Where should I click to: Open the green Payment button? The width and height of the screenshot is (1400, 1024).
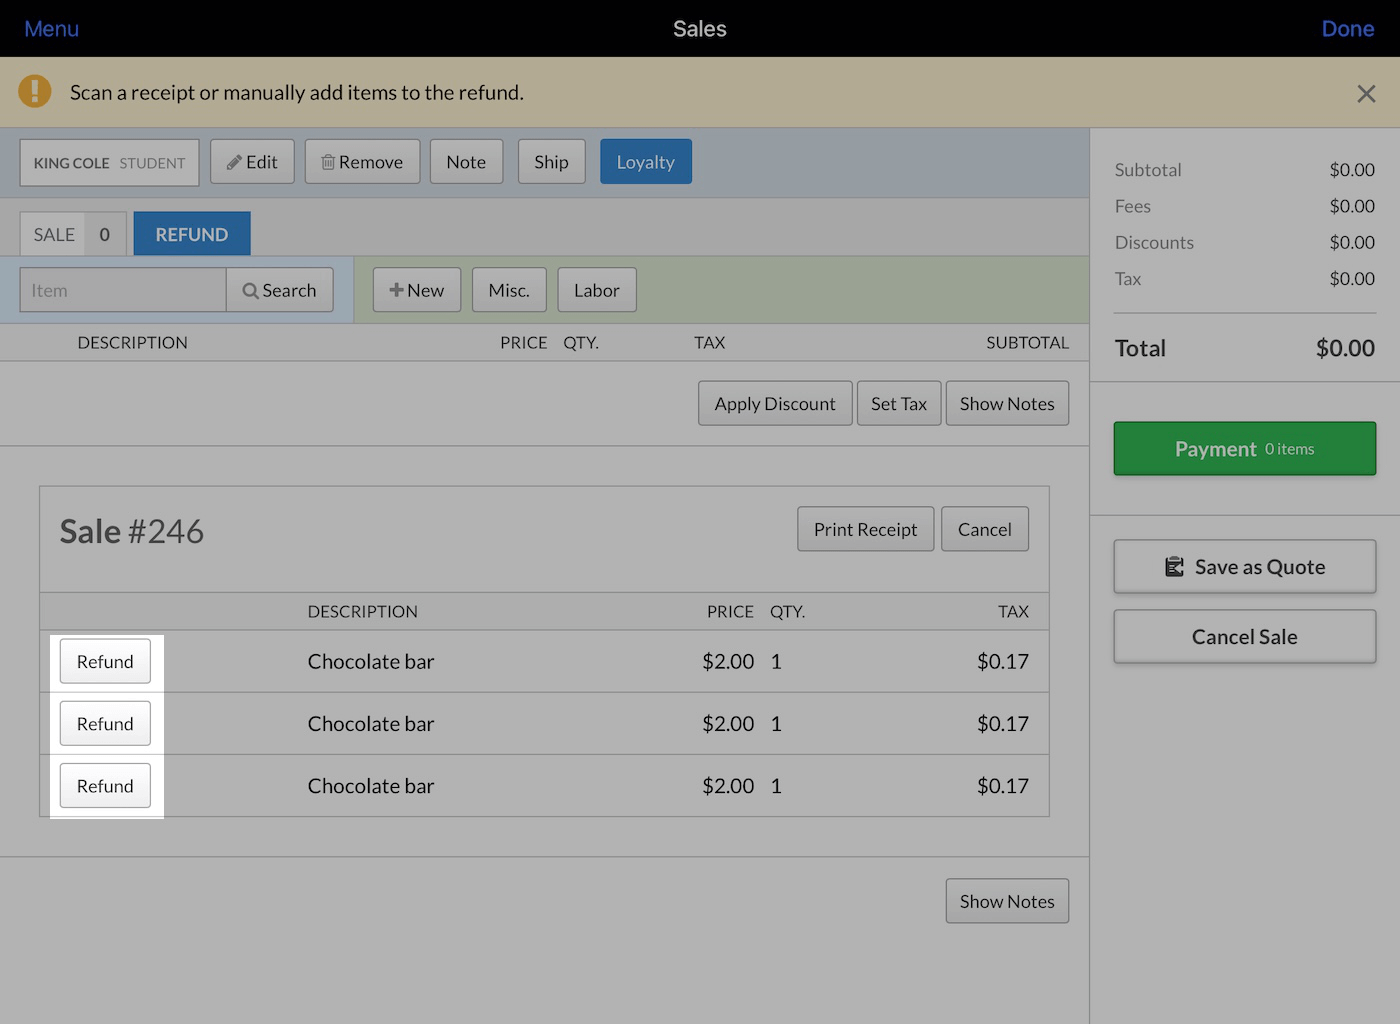coord(1245,449)
